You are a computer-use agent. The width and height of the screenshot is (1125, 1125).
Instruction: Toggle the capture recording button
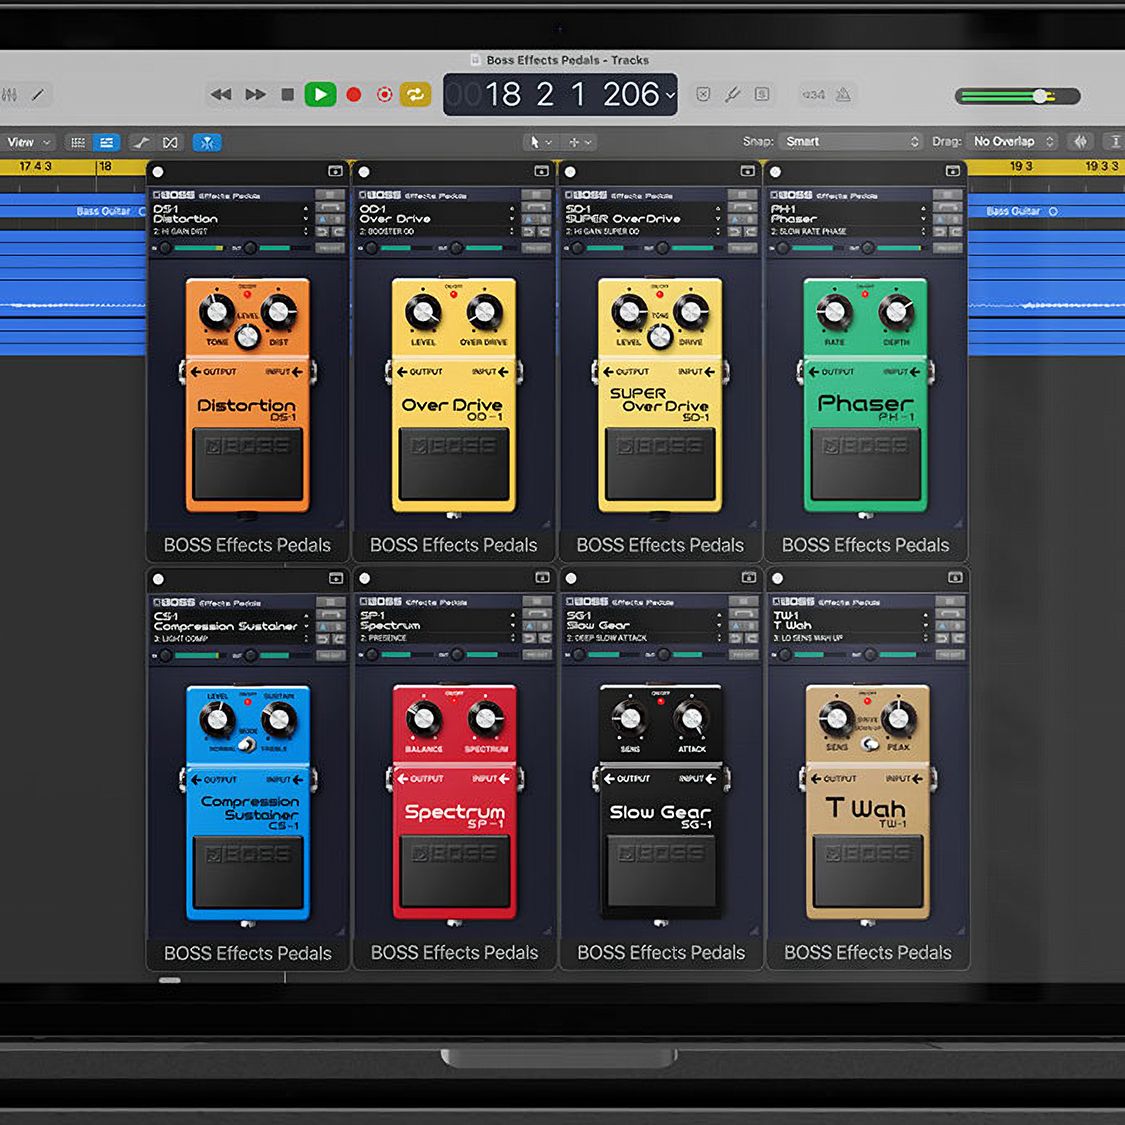click(x=385, y=94)
